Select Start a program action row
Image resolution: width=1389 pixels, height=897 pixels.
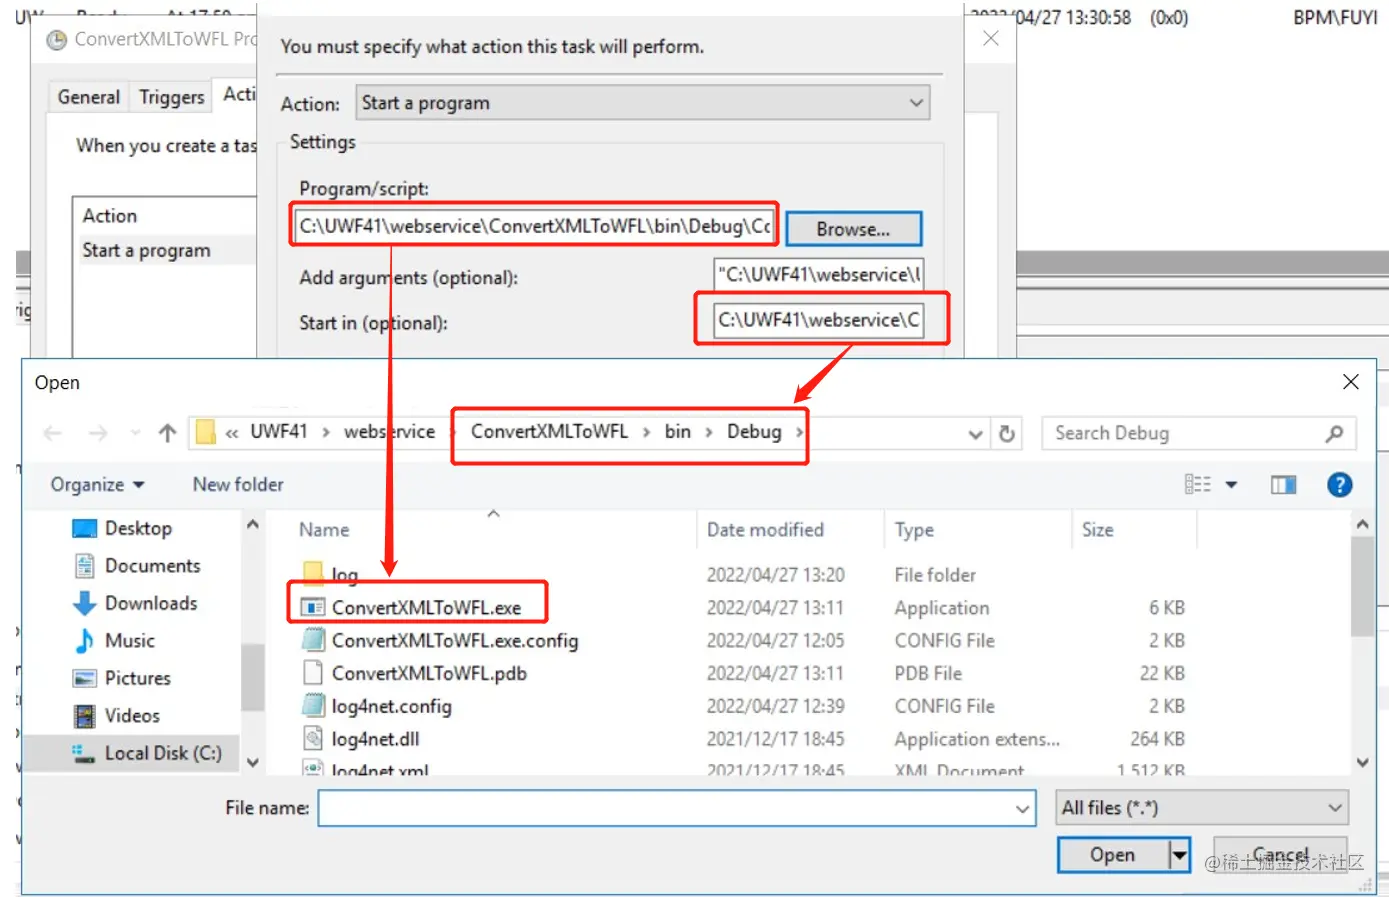[165, 250]
